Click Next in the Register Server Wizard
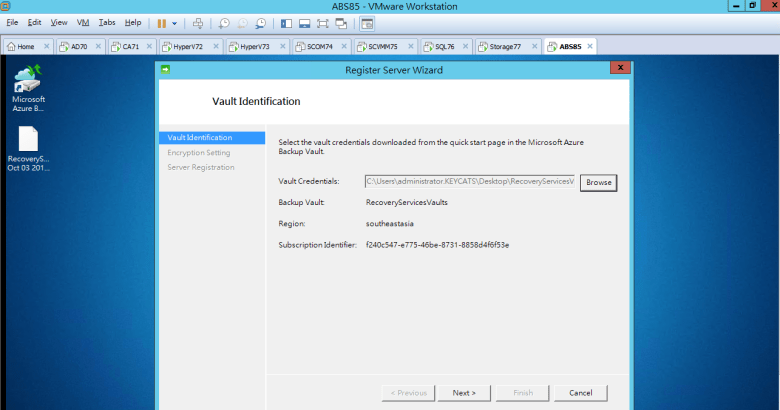Viewport: 780px width, 410px height. (464, 393)
